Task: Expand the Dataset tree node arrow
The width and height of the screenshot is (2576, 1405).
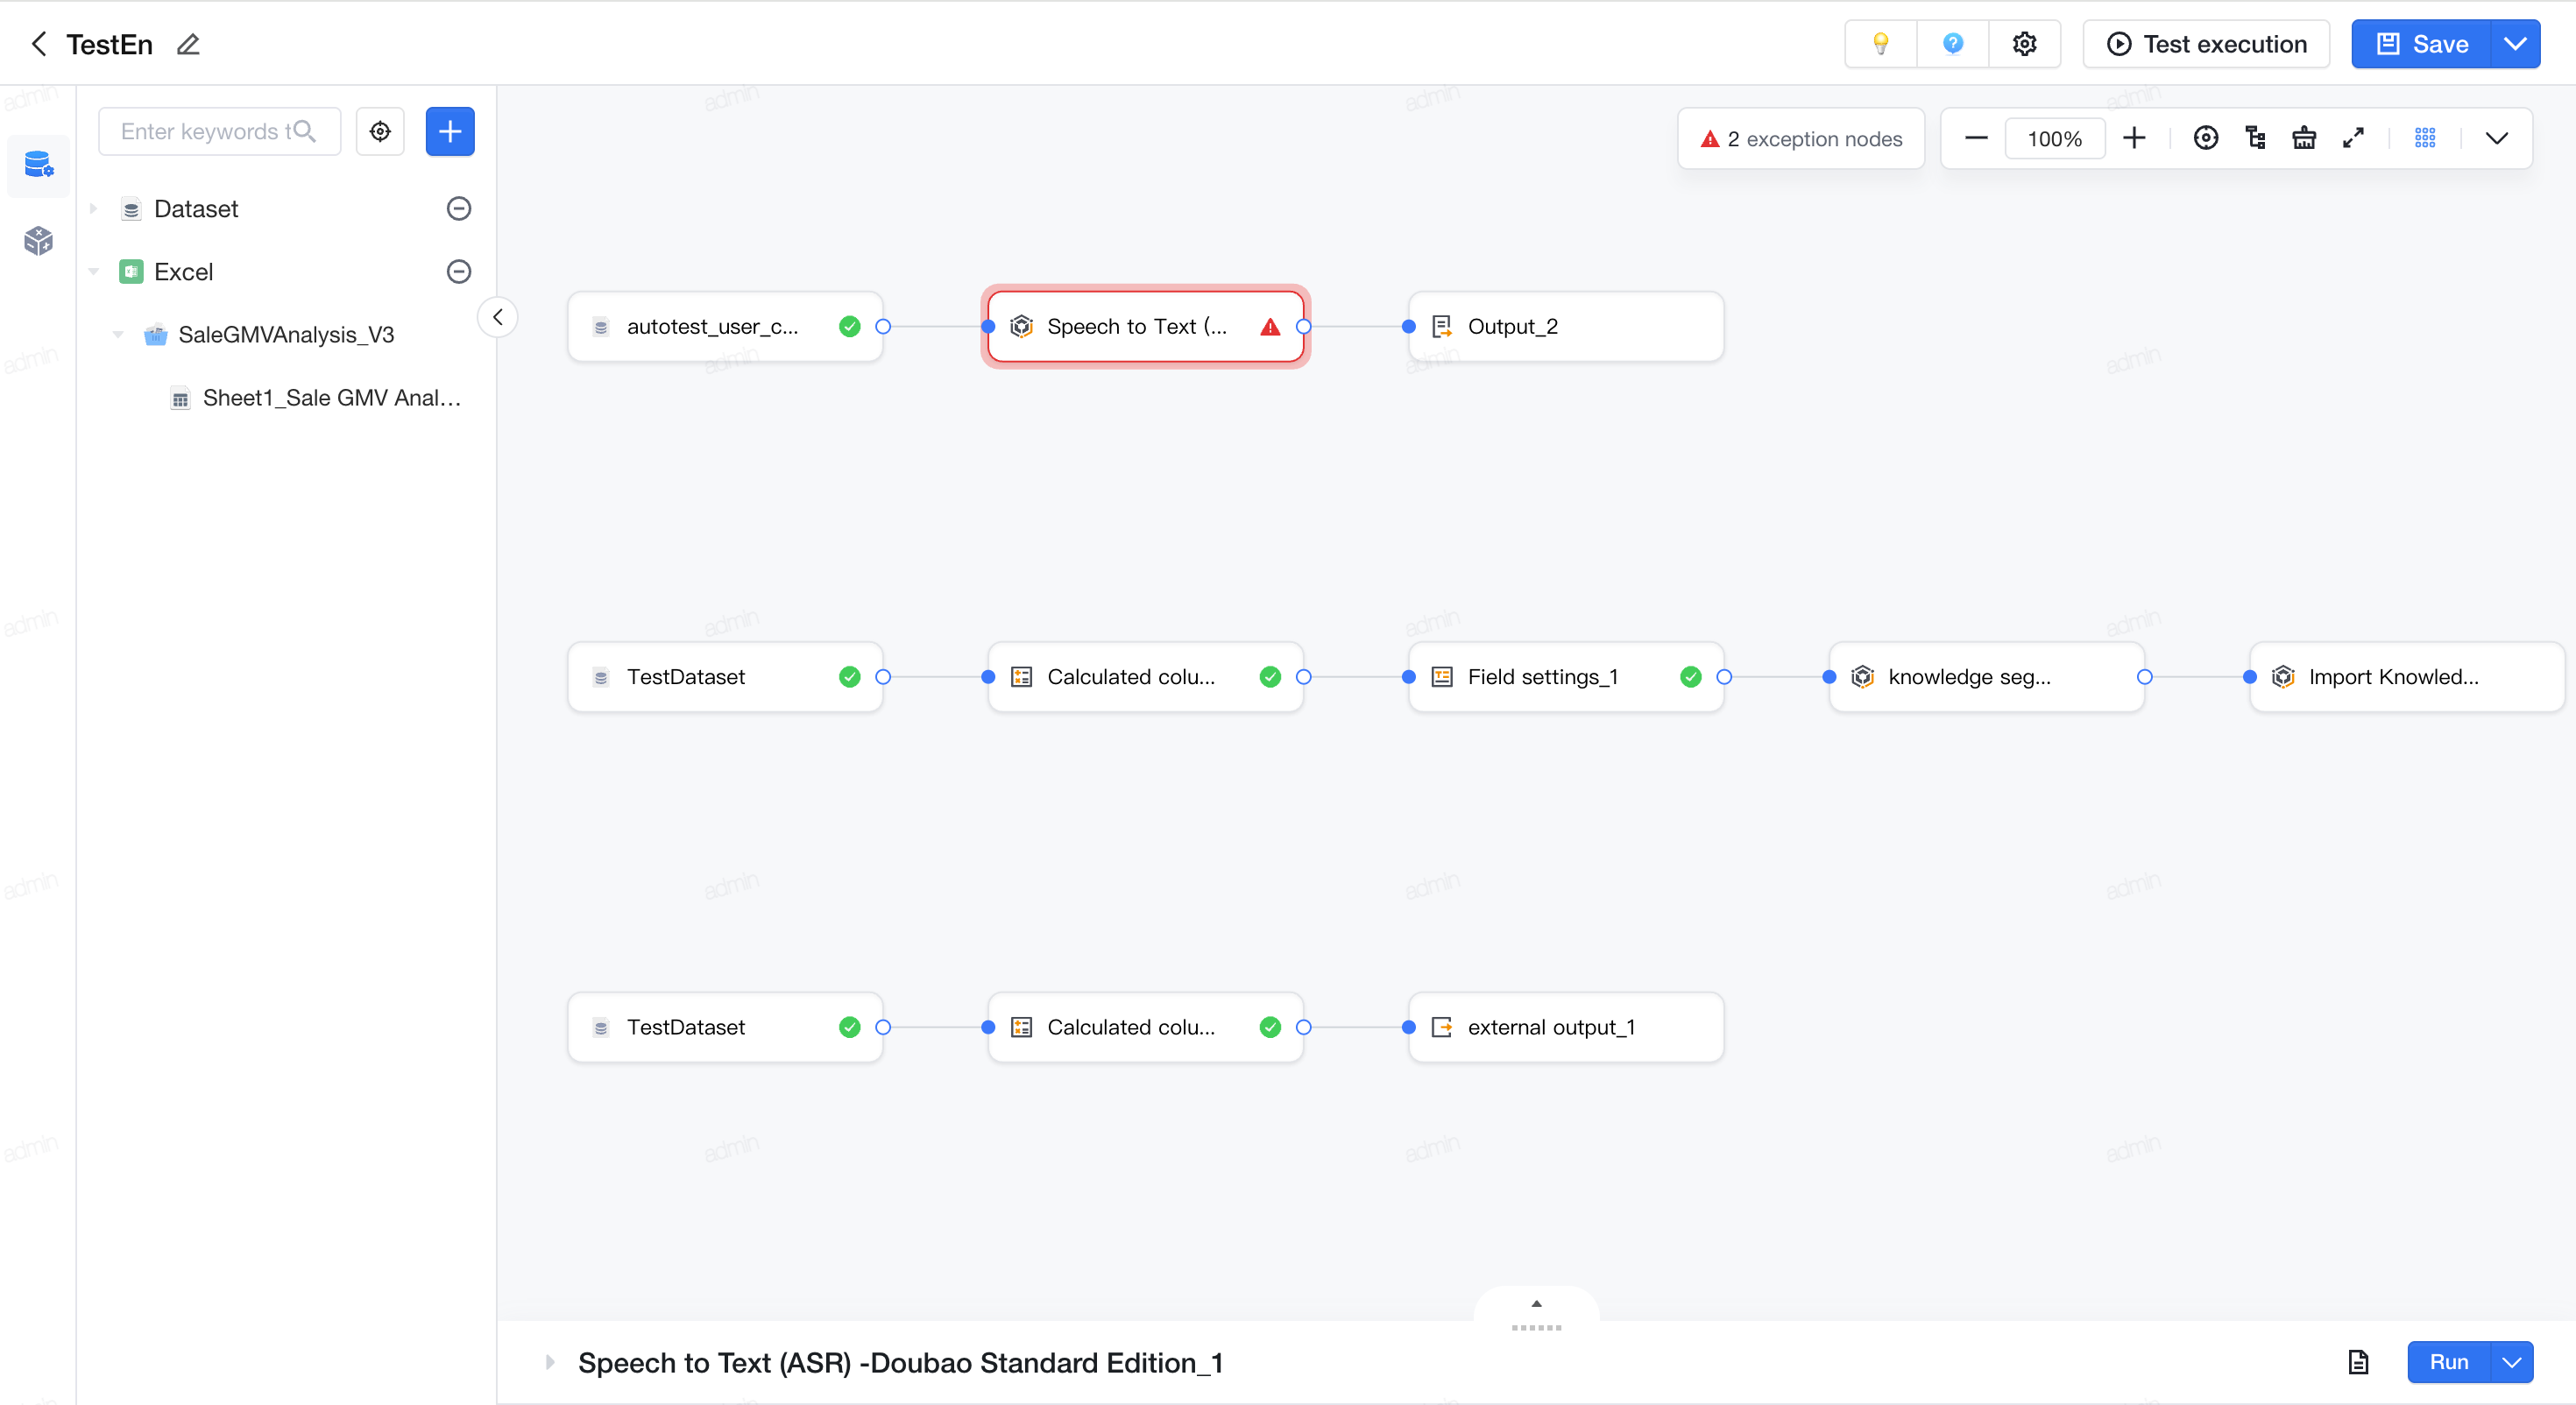Action: (93, 208)
